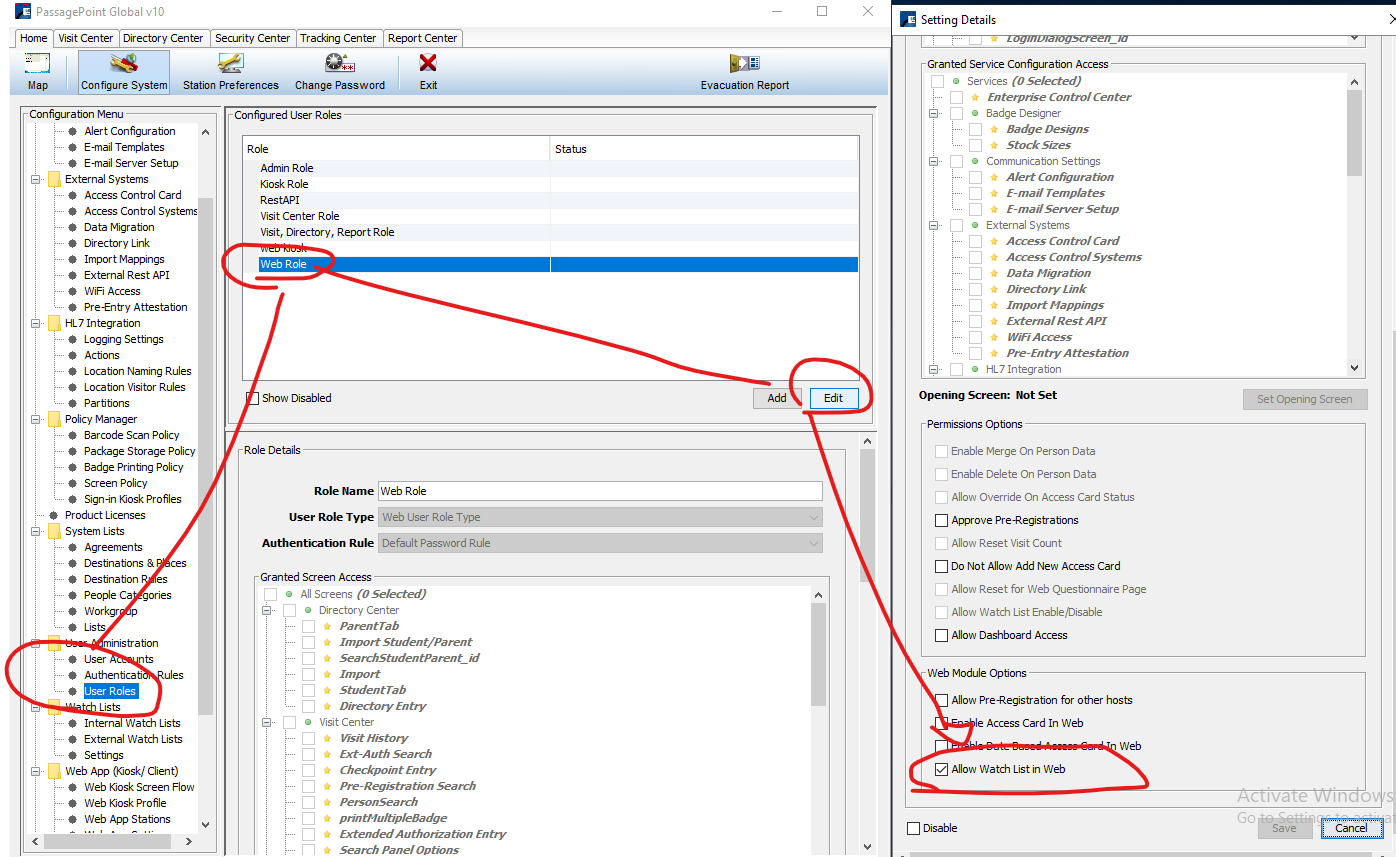Select User Accounts in Configuration Menu
Image resolution: width=1396 pixels, height=857 pixels.
(118, 659)
